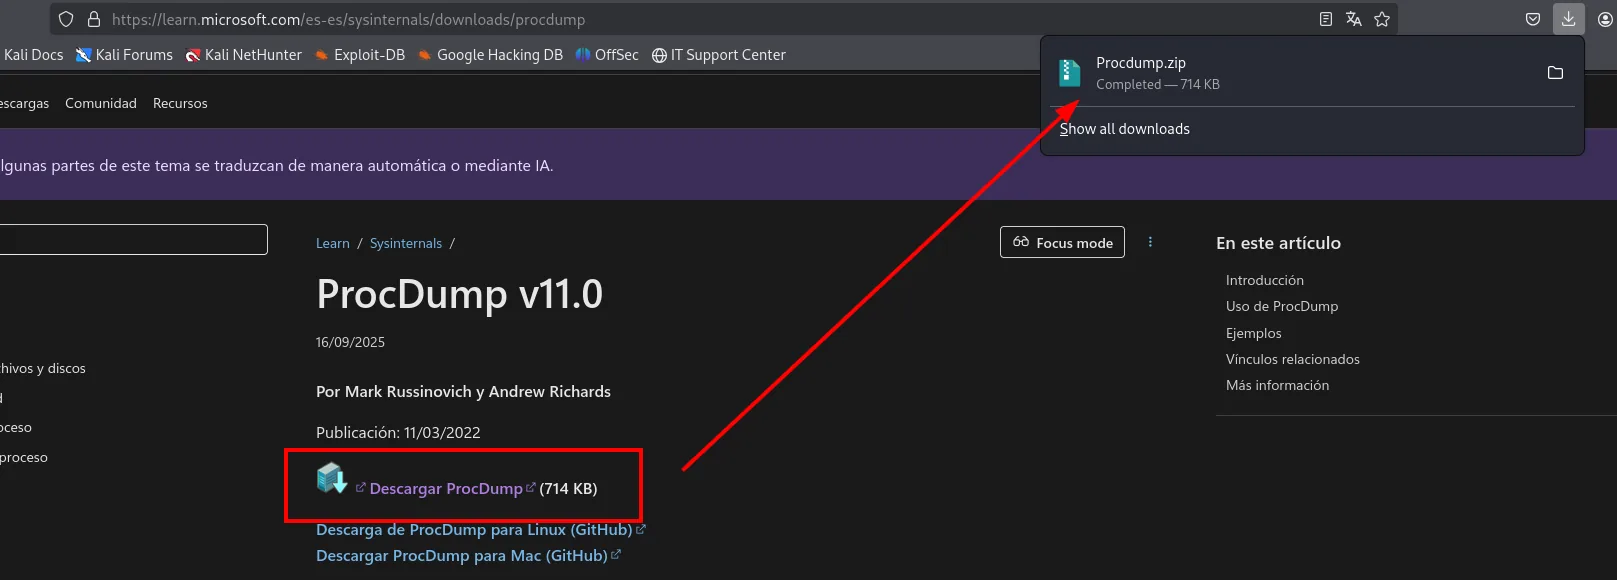Toggle reader view icon in the address bar

point(1326,19)
